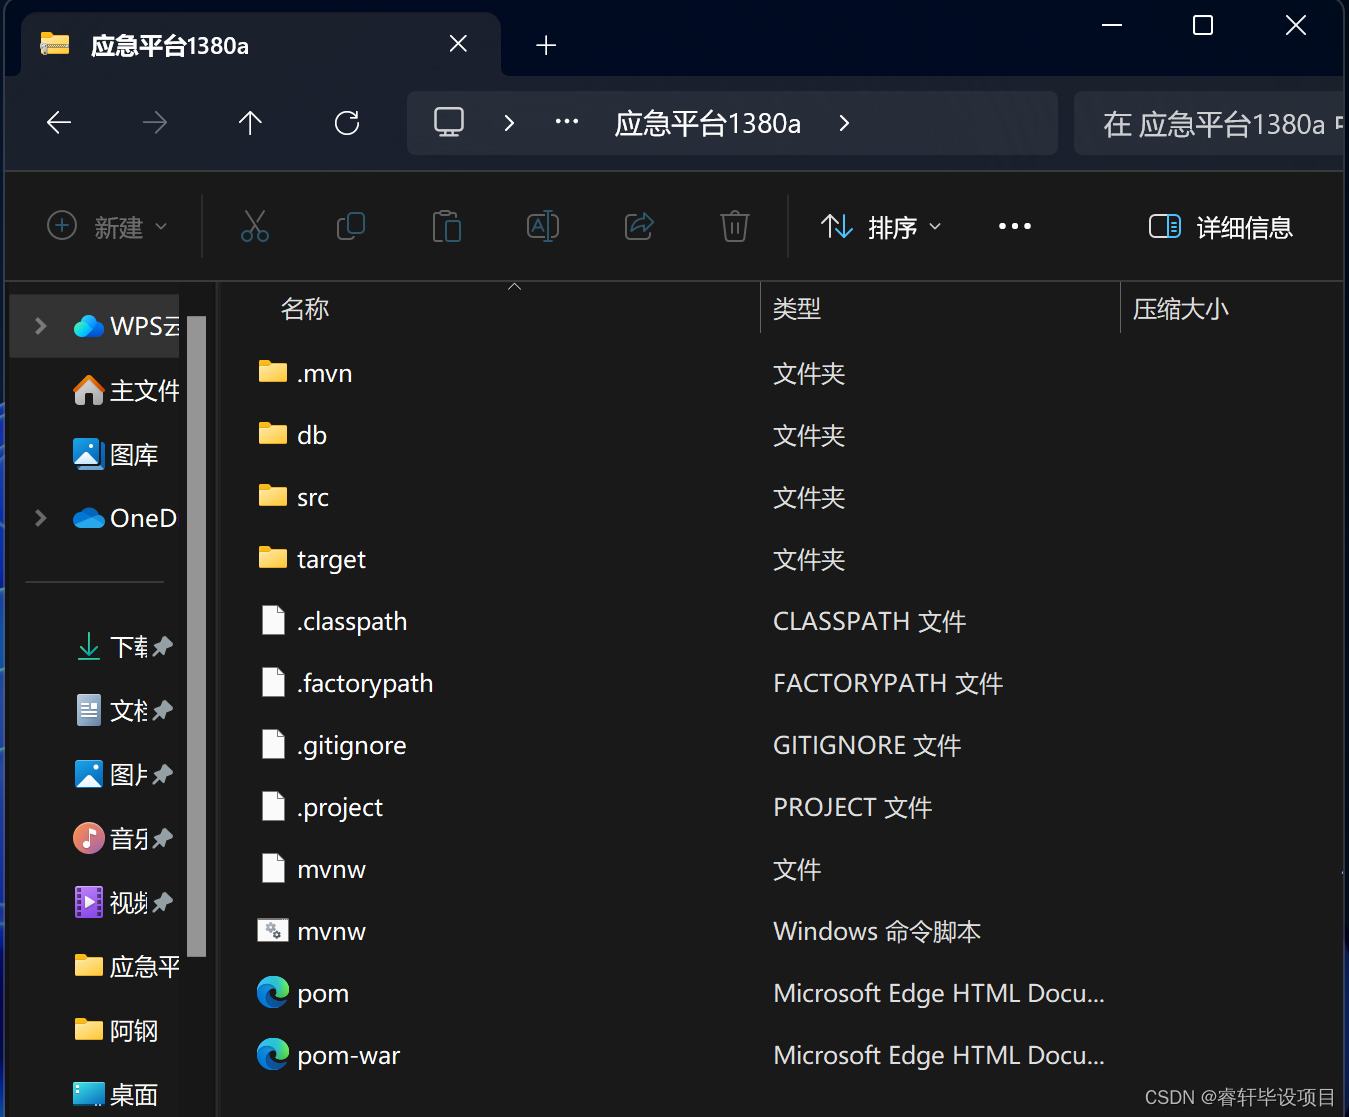Paste from clipboard using the Paste icon
This screenshot has height=1117, width=1349.
click(x=447, y=226)
